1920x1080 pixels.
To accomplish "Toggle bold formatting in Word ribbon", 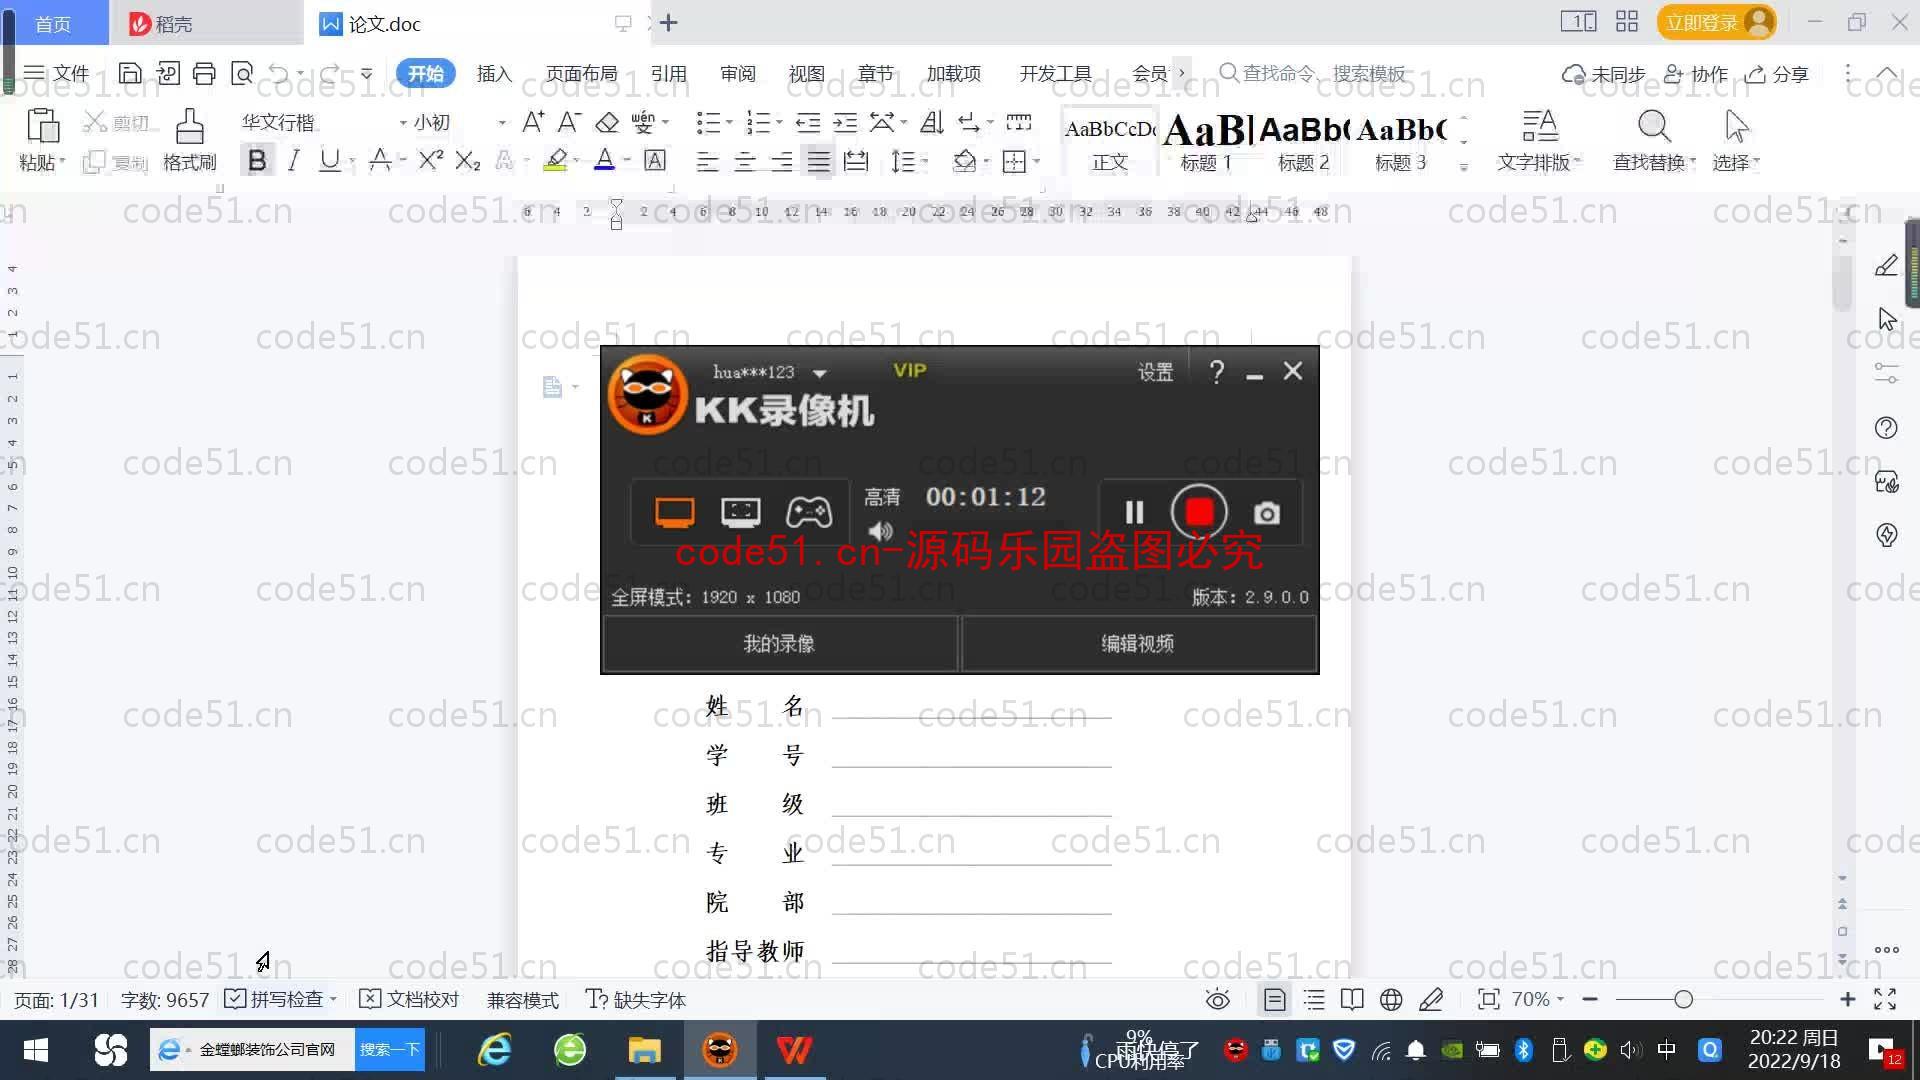I will click(x=257, y=161).
